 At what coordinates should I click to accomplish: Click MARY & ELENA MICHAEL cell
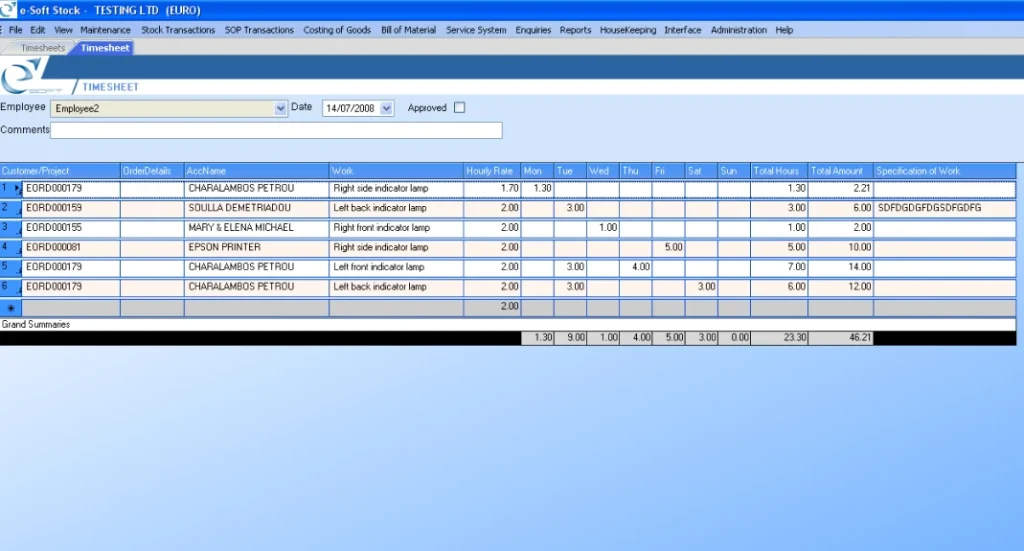(x=257, y=228)
